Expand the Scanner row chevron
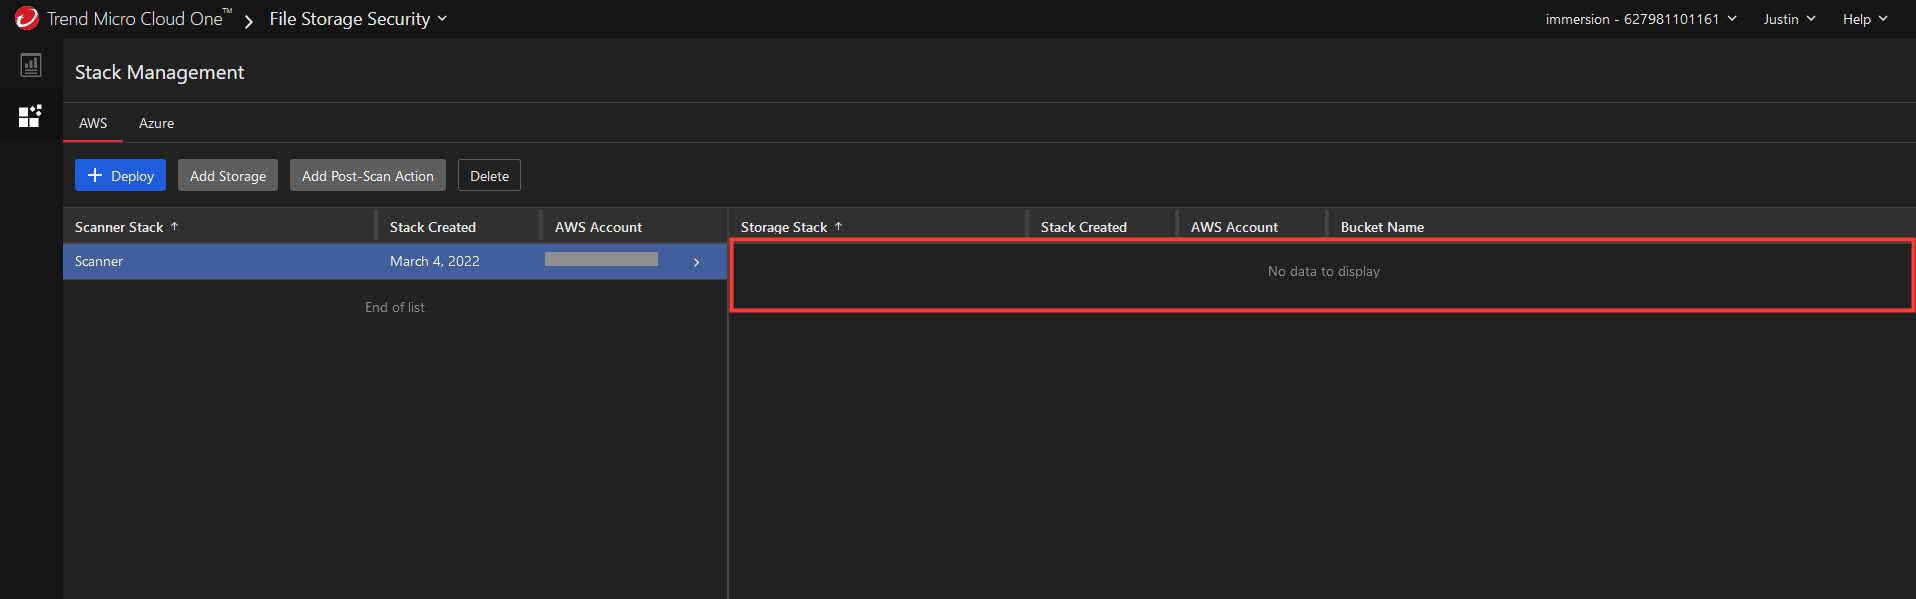Screen dimensions: 1916x599 [697, 262]
